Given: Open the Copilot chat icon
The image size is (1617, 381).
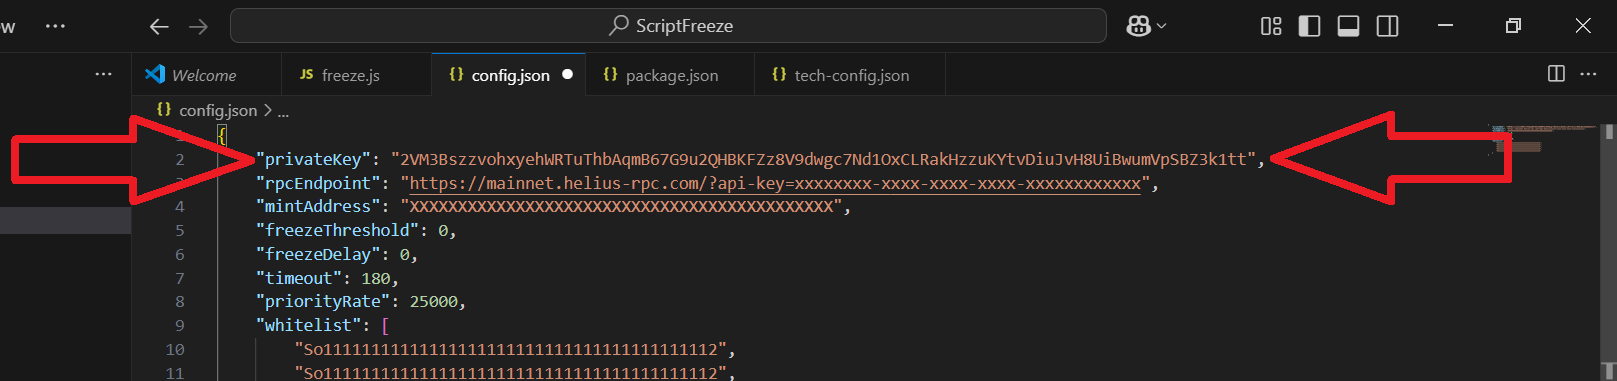Looking at the screenshot, I should click(x=1138, y=26).
